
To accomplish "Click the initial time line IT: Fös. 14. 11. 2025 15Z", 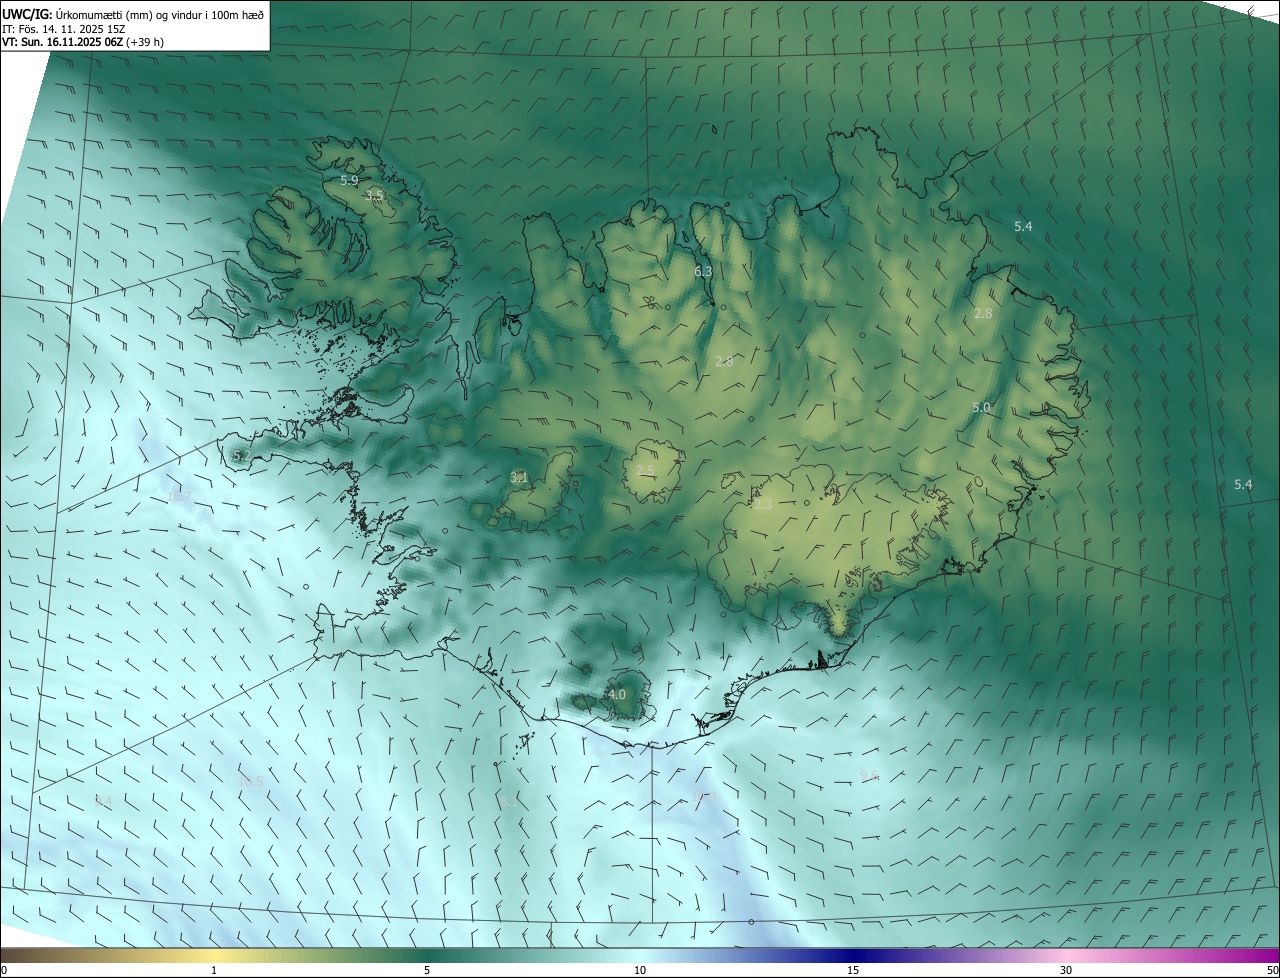I will 63,29.
